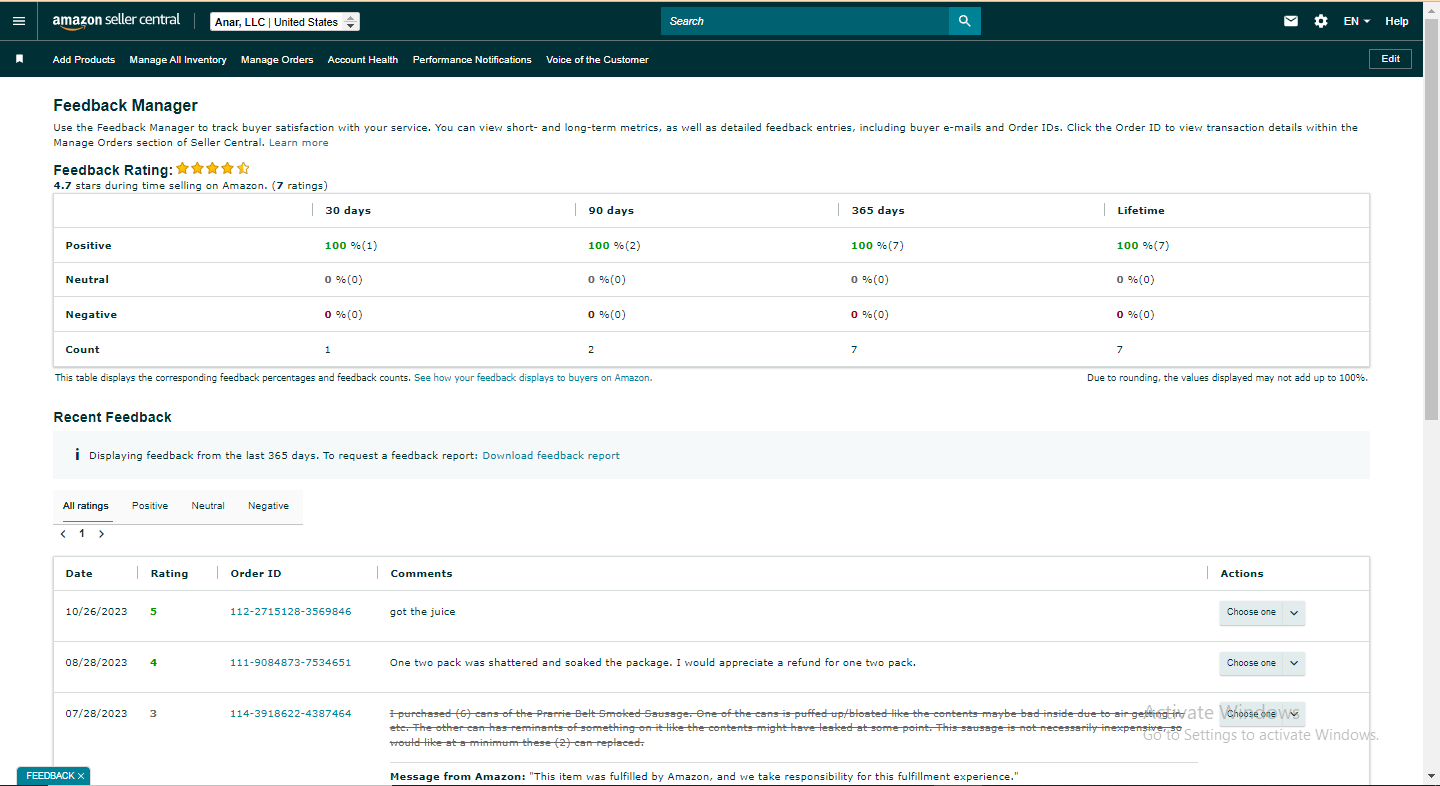1440x786 pixels.
Task: Click the 10/26/2023 date cell
Action: point(97,612)
